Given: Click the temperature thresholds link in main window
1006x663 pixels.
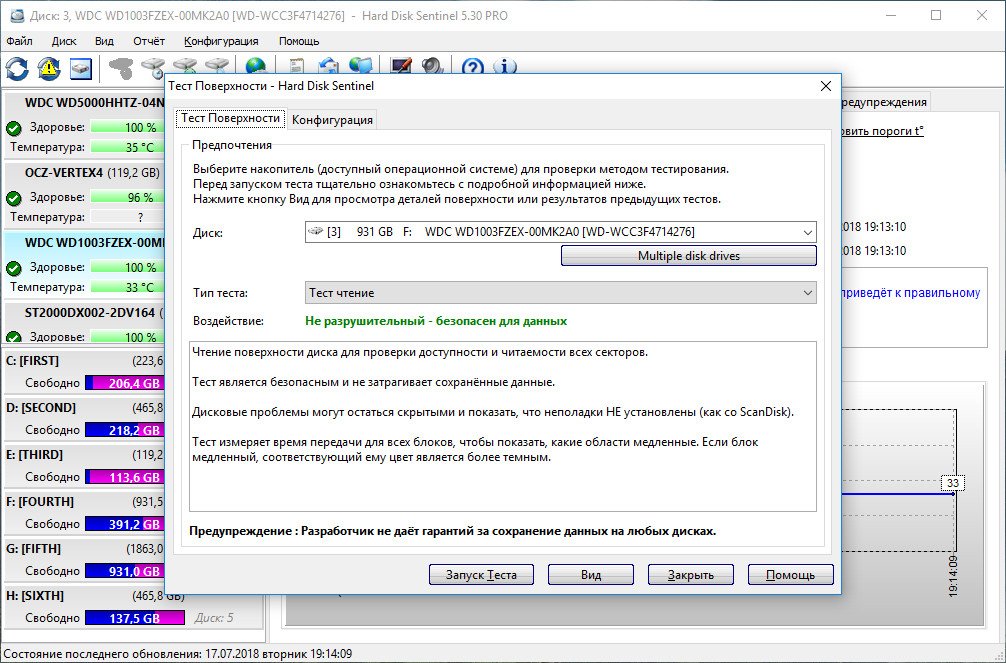Looking at the screenshot, I should pos(883,131).
